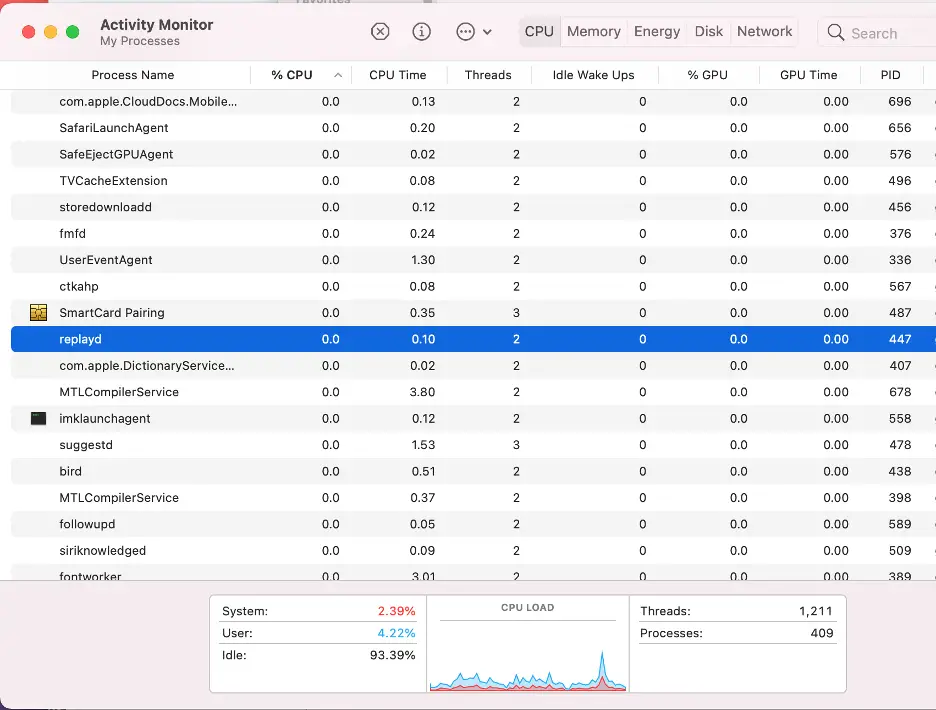
Task: Sort by PID column header
Action: pos(890,75)
